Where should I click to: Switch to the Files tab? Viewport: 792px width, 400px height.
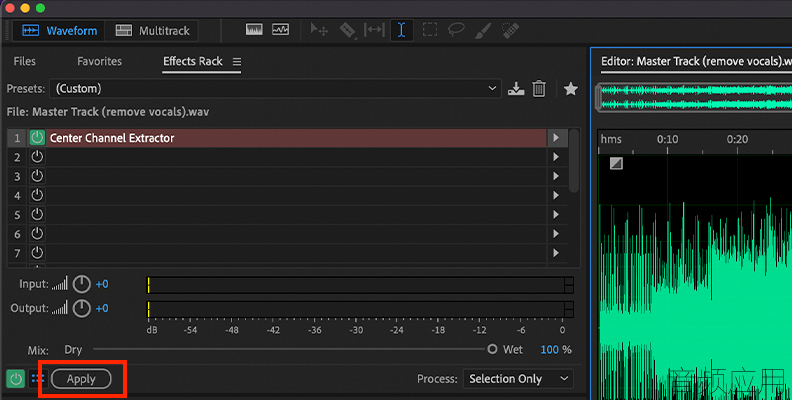pos(24,61)
